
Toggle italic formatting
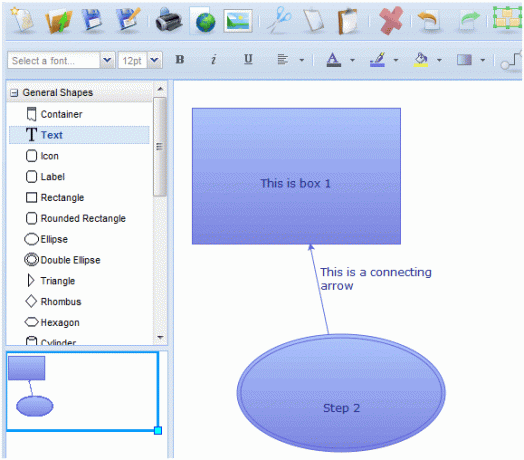(214, 60)
